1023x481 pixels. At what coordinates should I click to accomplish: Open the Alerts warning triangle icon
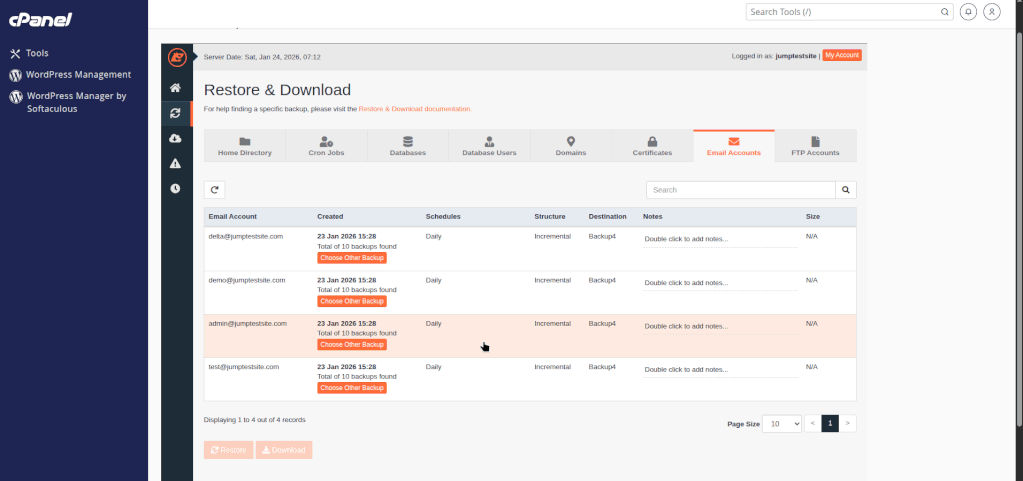pyautogui.click(x=175, y=163)
